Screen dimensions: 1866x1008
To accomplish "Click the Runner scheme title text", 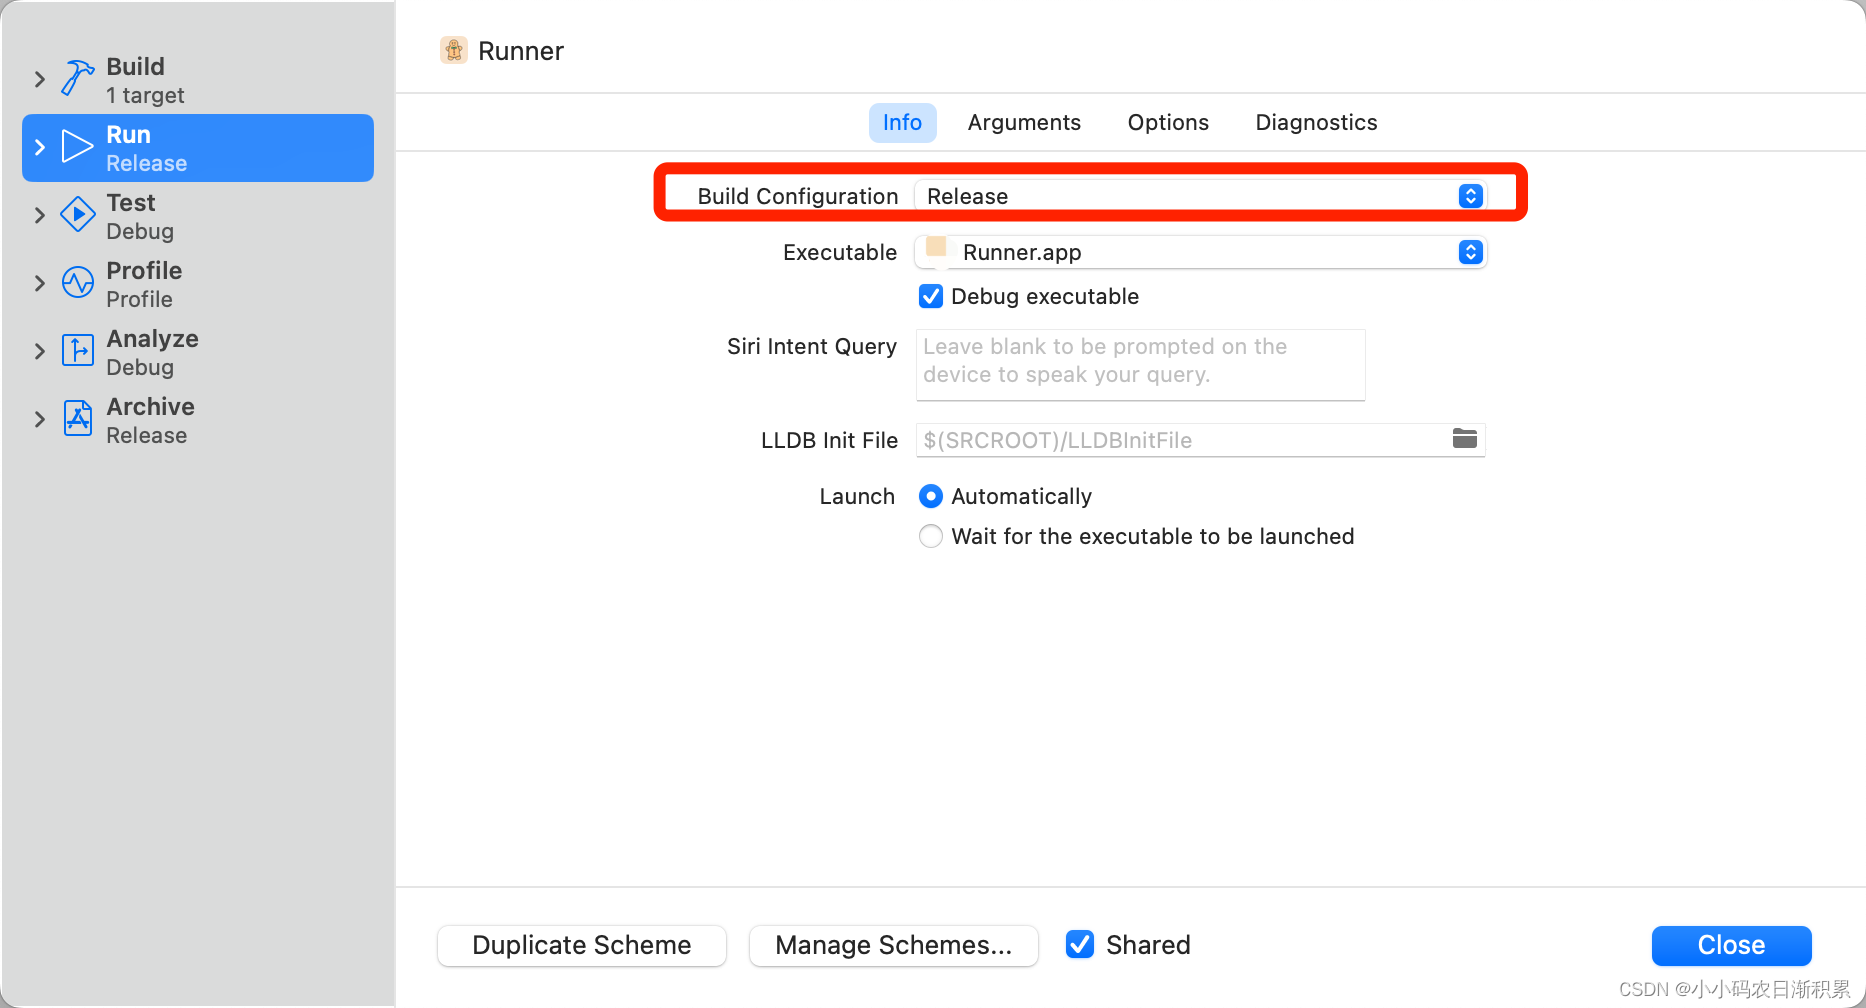I will point(521,51).
